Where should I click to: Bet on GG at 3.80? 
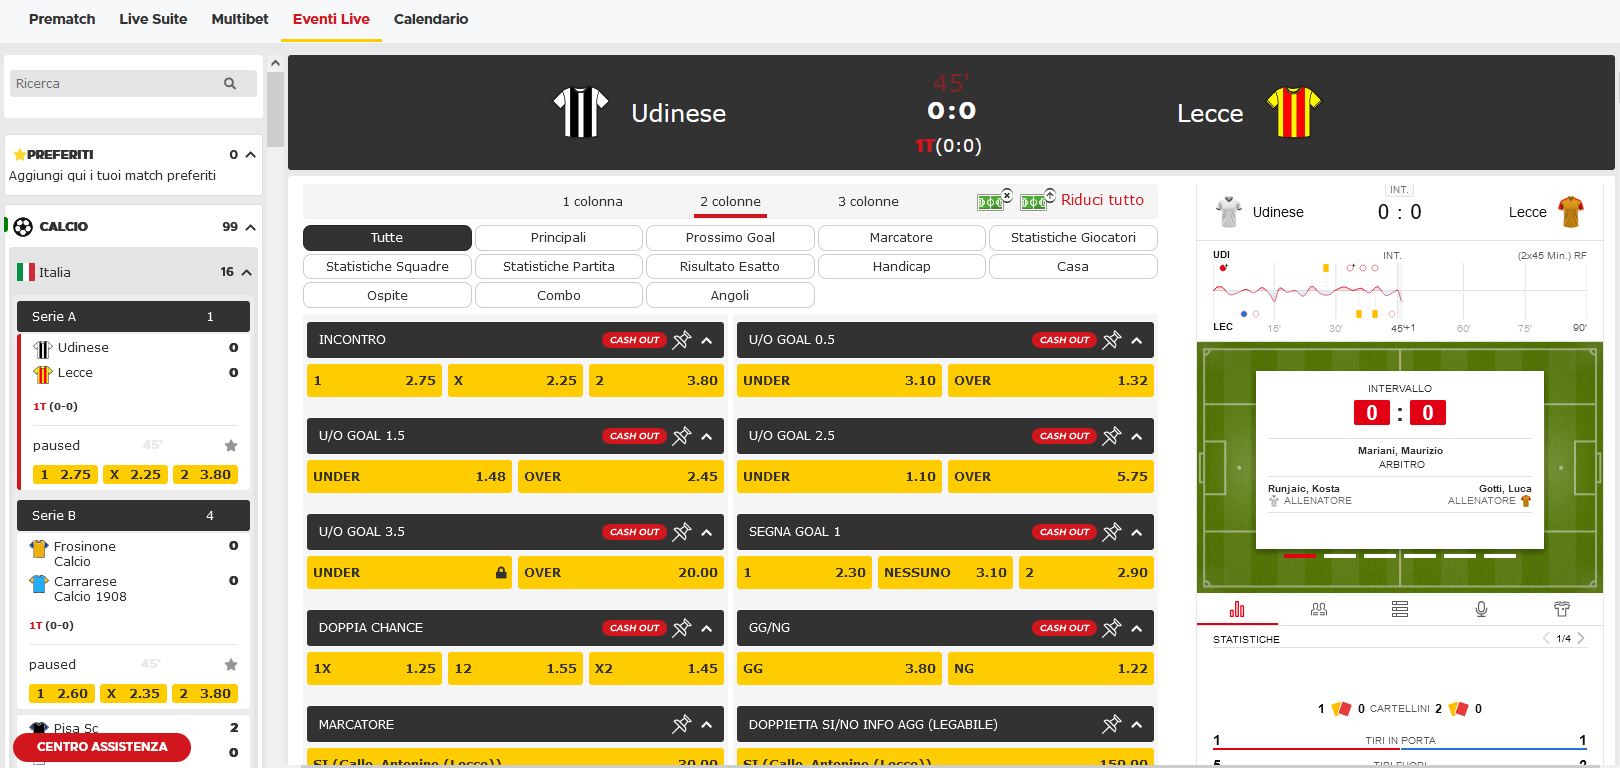(839, 669)
